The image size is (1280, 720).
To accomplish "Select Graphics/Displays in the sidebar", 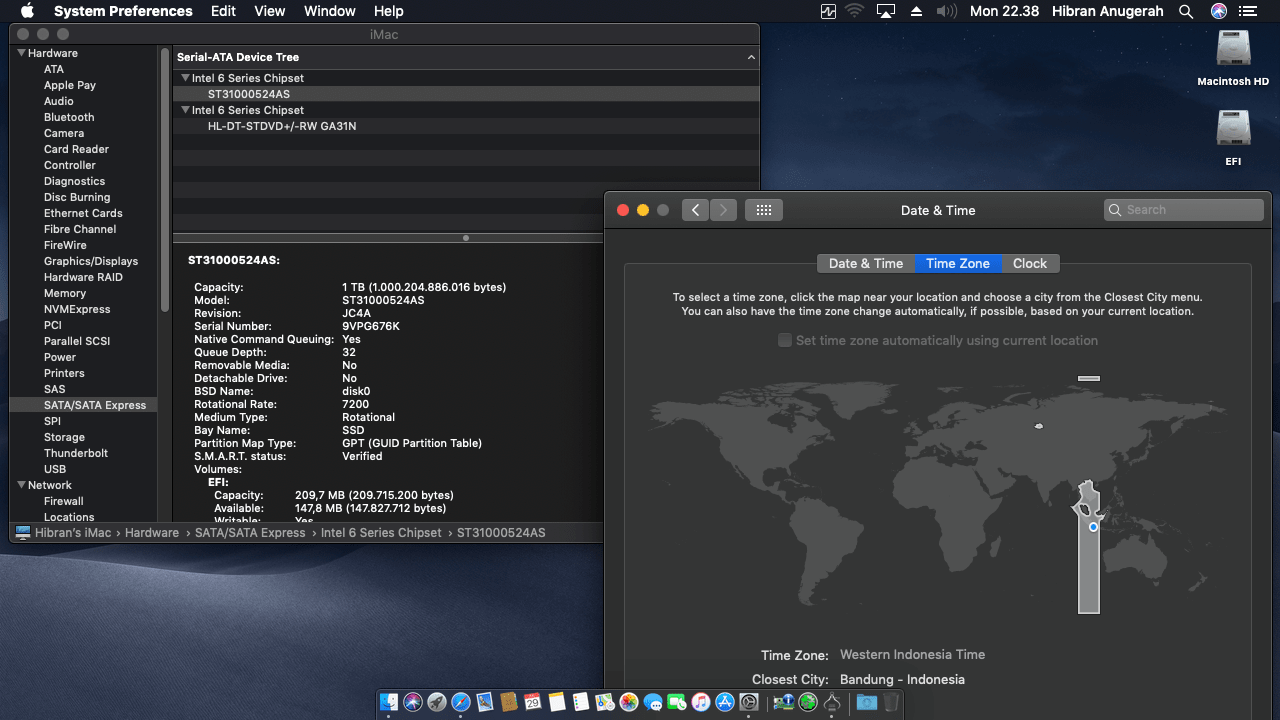I will pyautogui.click(x=91, y=261).
